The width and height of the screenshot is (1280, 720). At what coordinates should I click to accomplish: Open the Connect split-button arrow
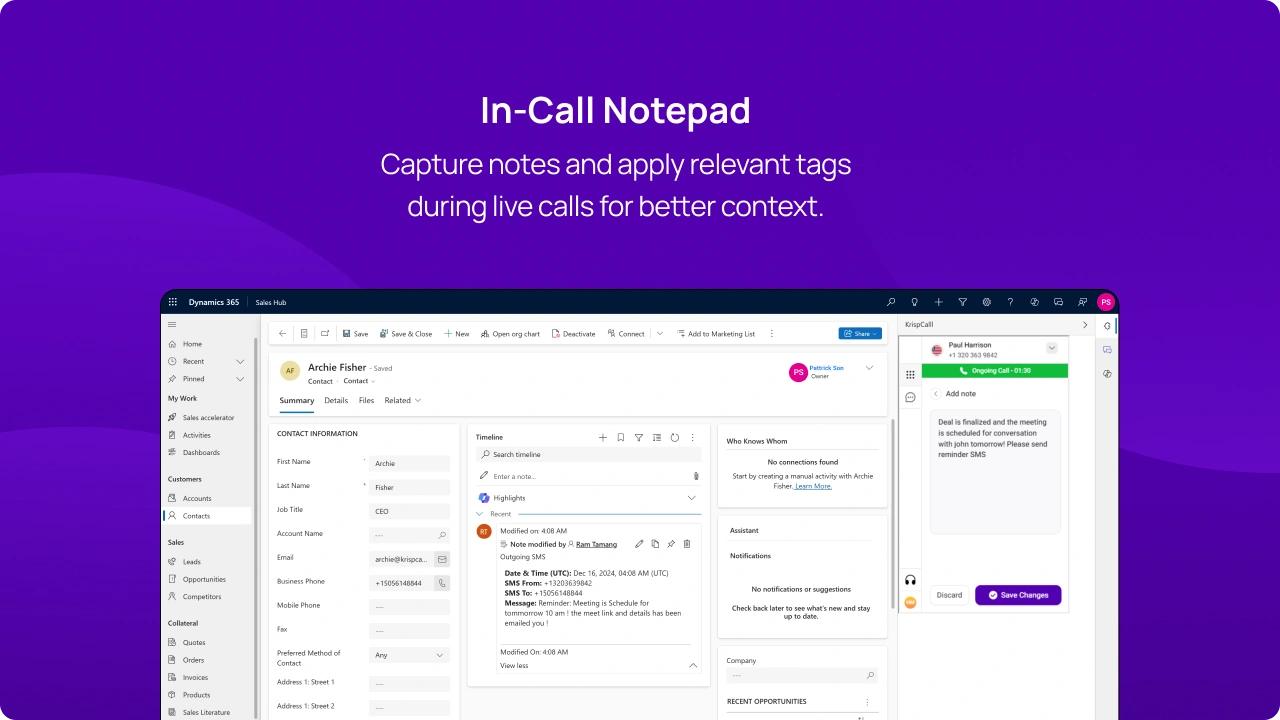(x=660, y=334)
